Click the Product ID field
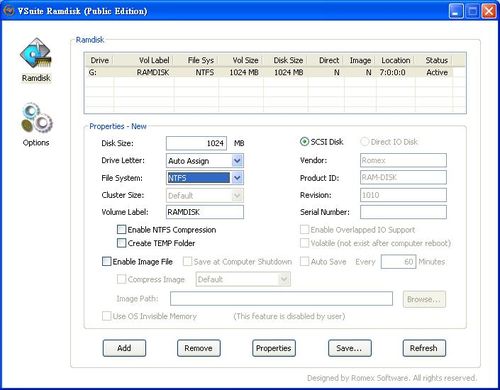The width and height of the screenshot is (500, 390). click(403, 177)
